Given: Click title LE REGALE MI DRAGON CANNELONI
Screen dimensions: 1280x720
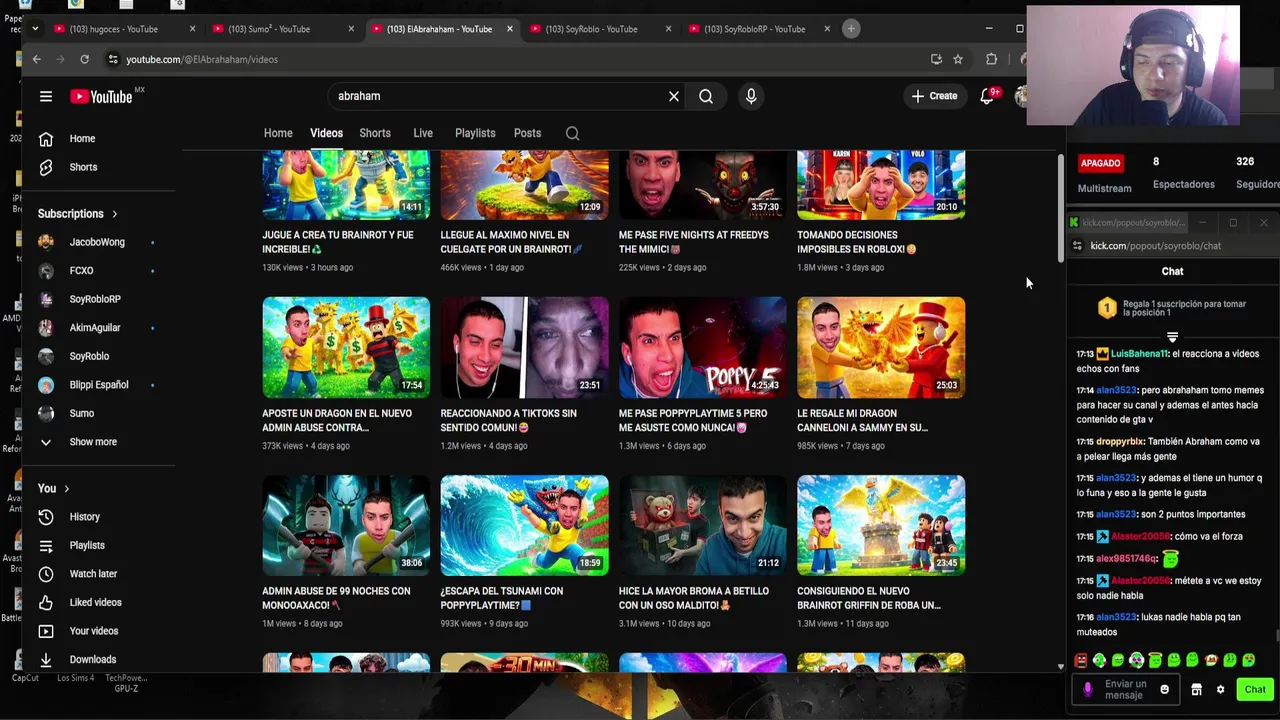Looking at the screenshot, I should click(862, 420).
